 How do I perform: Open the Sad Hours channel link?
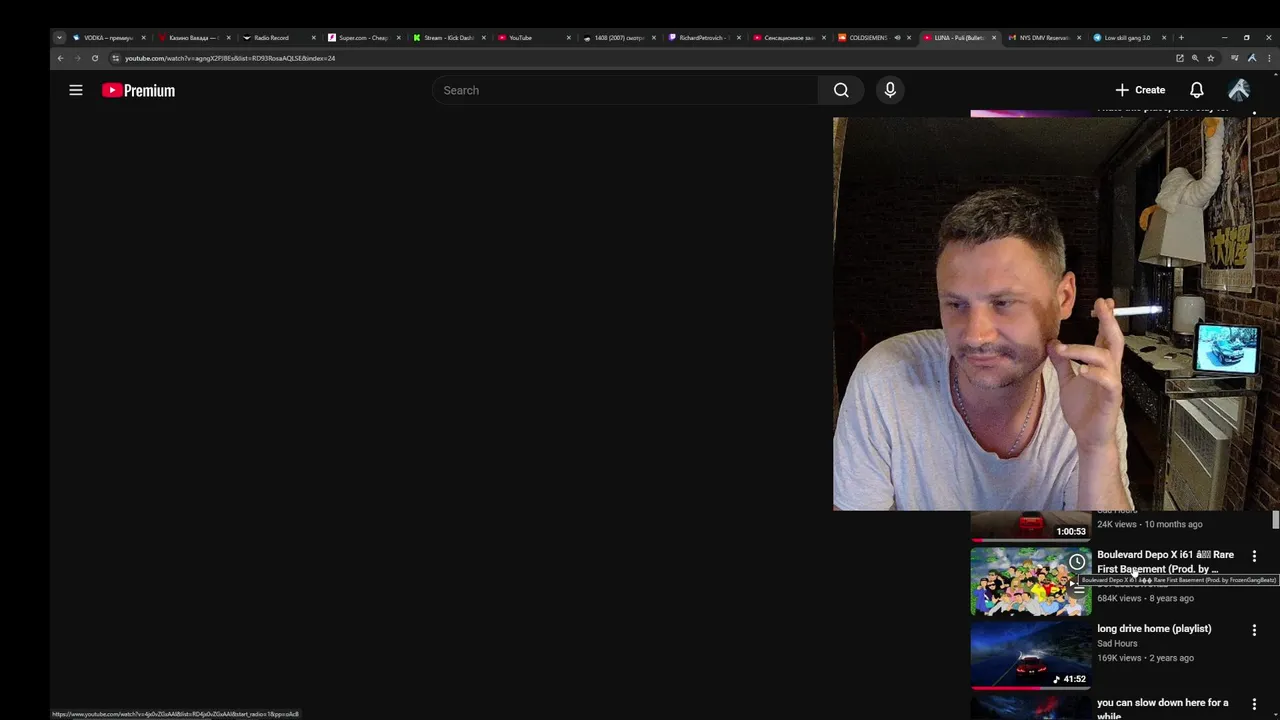[x=1117, y=644]
